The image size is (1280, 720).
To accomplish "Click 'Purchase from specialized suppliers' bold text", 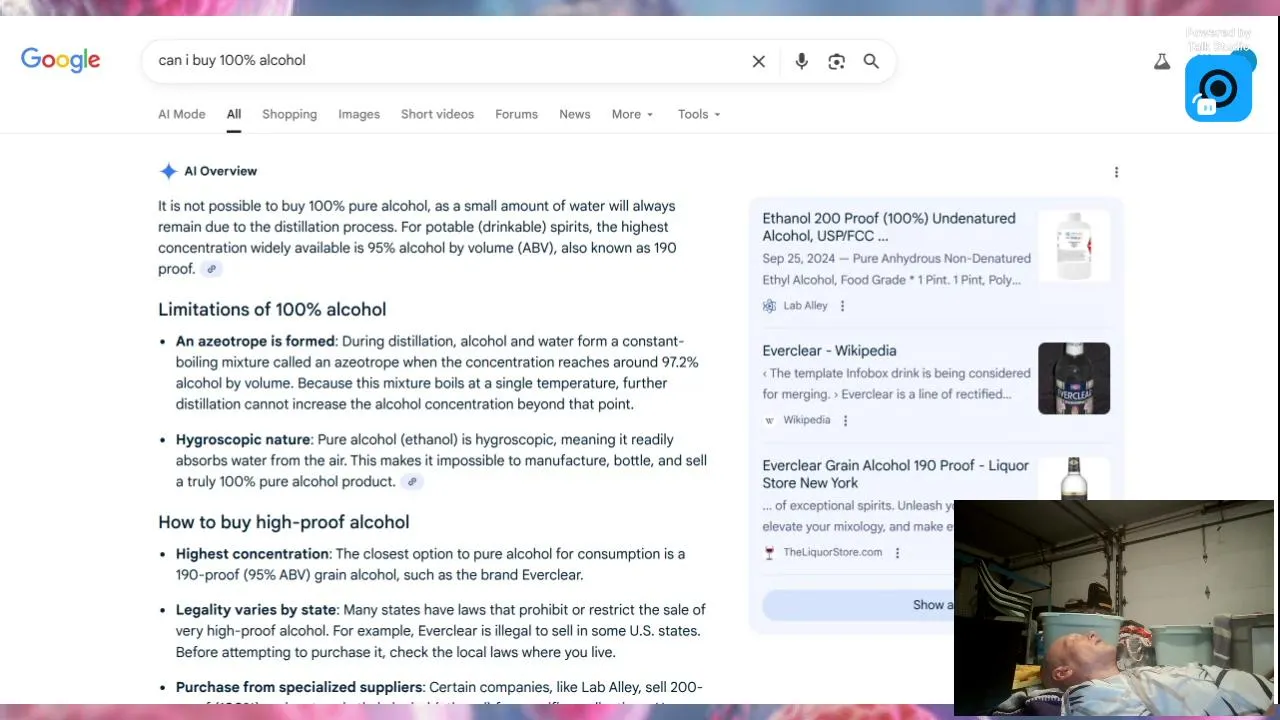I will [299, 687].
